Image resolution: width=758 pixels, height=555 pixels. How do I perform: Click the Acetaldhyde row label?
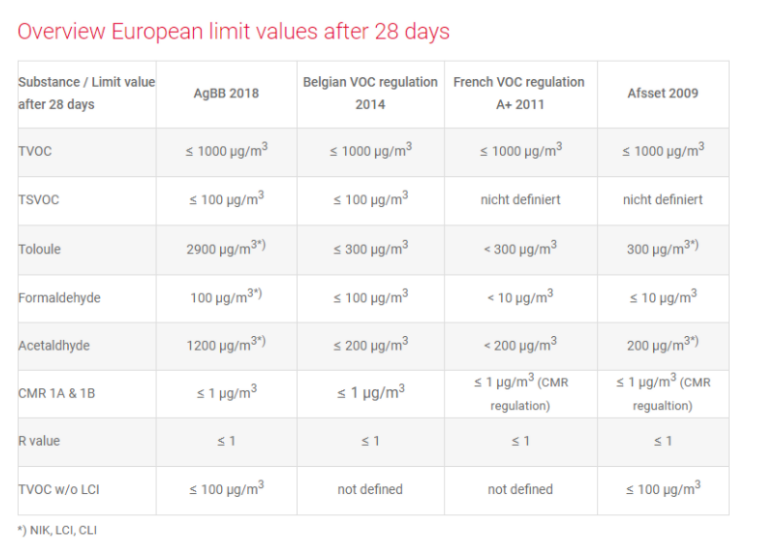54,346
